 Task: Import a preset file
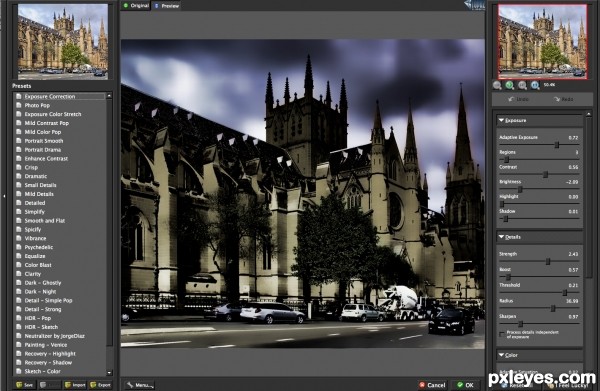75,385
